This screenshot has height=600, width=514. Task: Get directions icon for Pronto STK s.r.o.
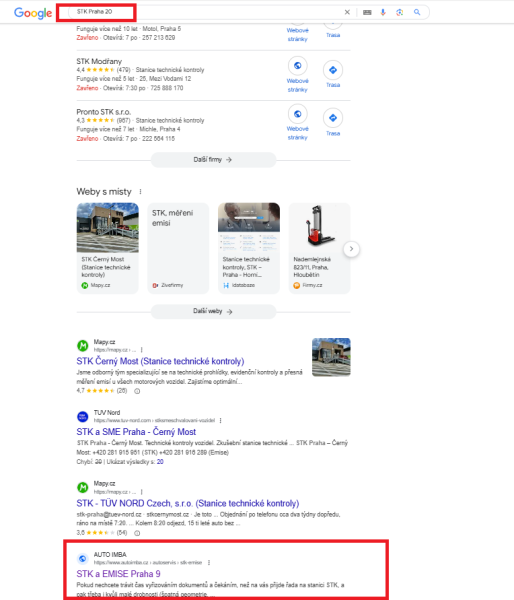click(x=333, y=118)
